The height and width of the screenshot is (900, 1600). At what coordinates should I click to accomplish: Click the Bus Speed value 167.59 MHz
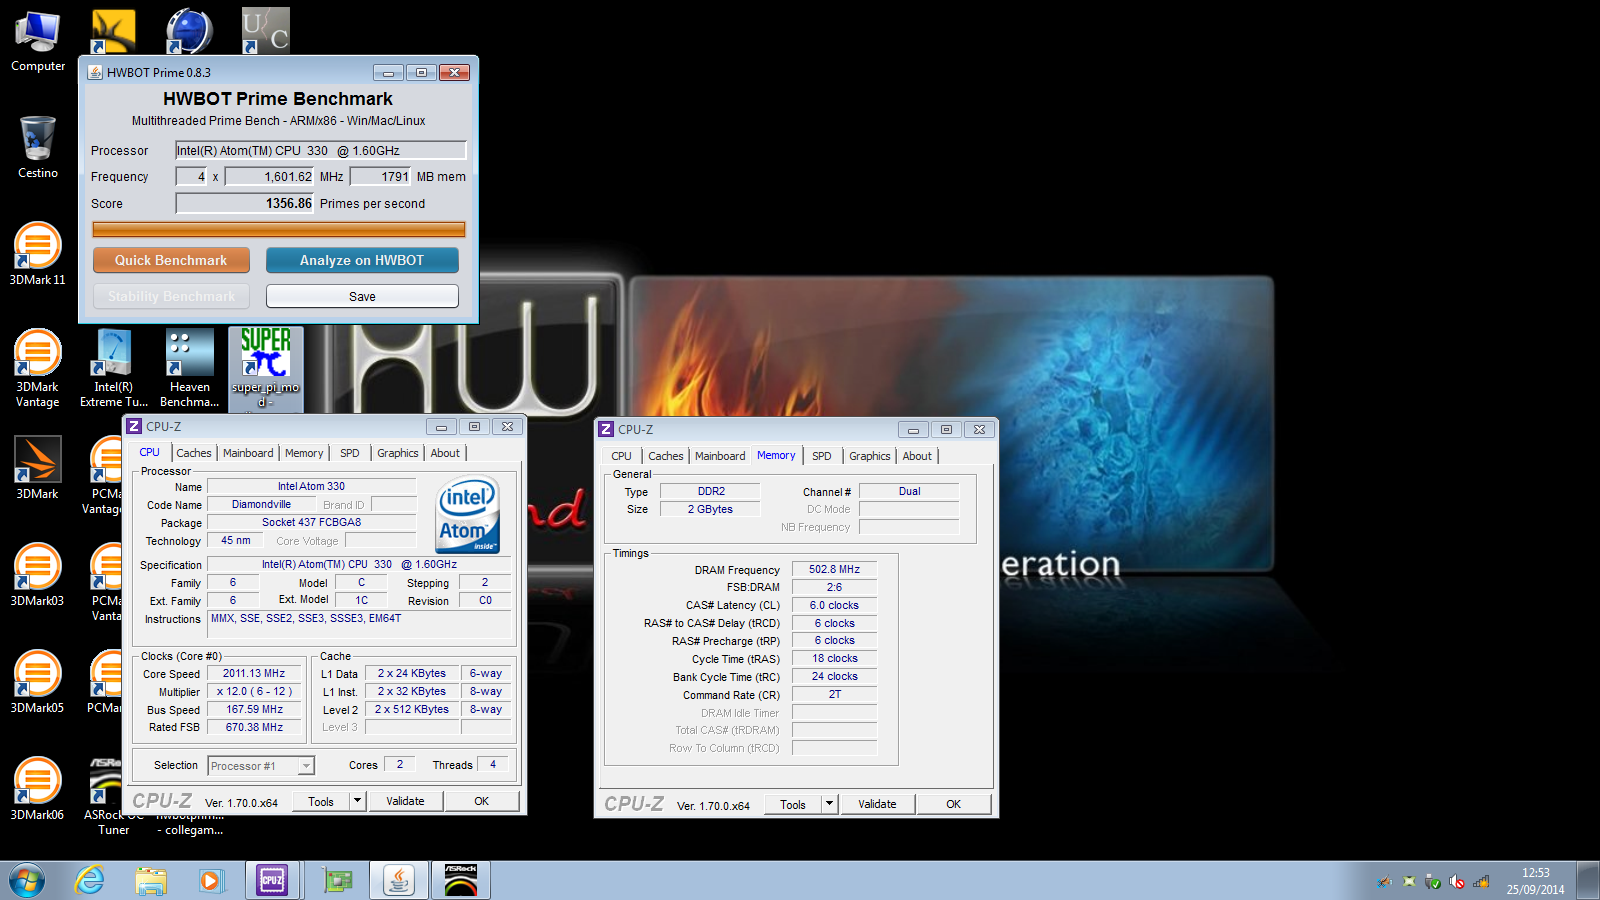pos(254,709)
